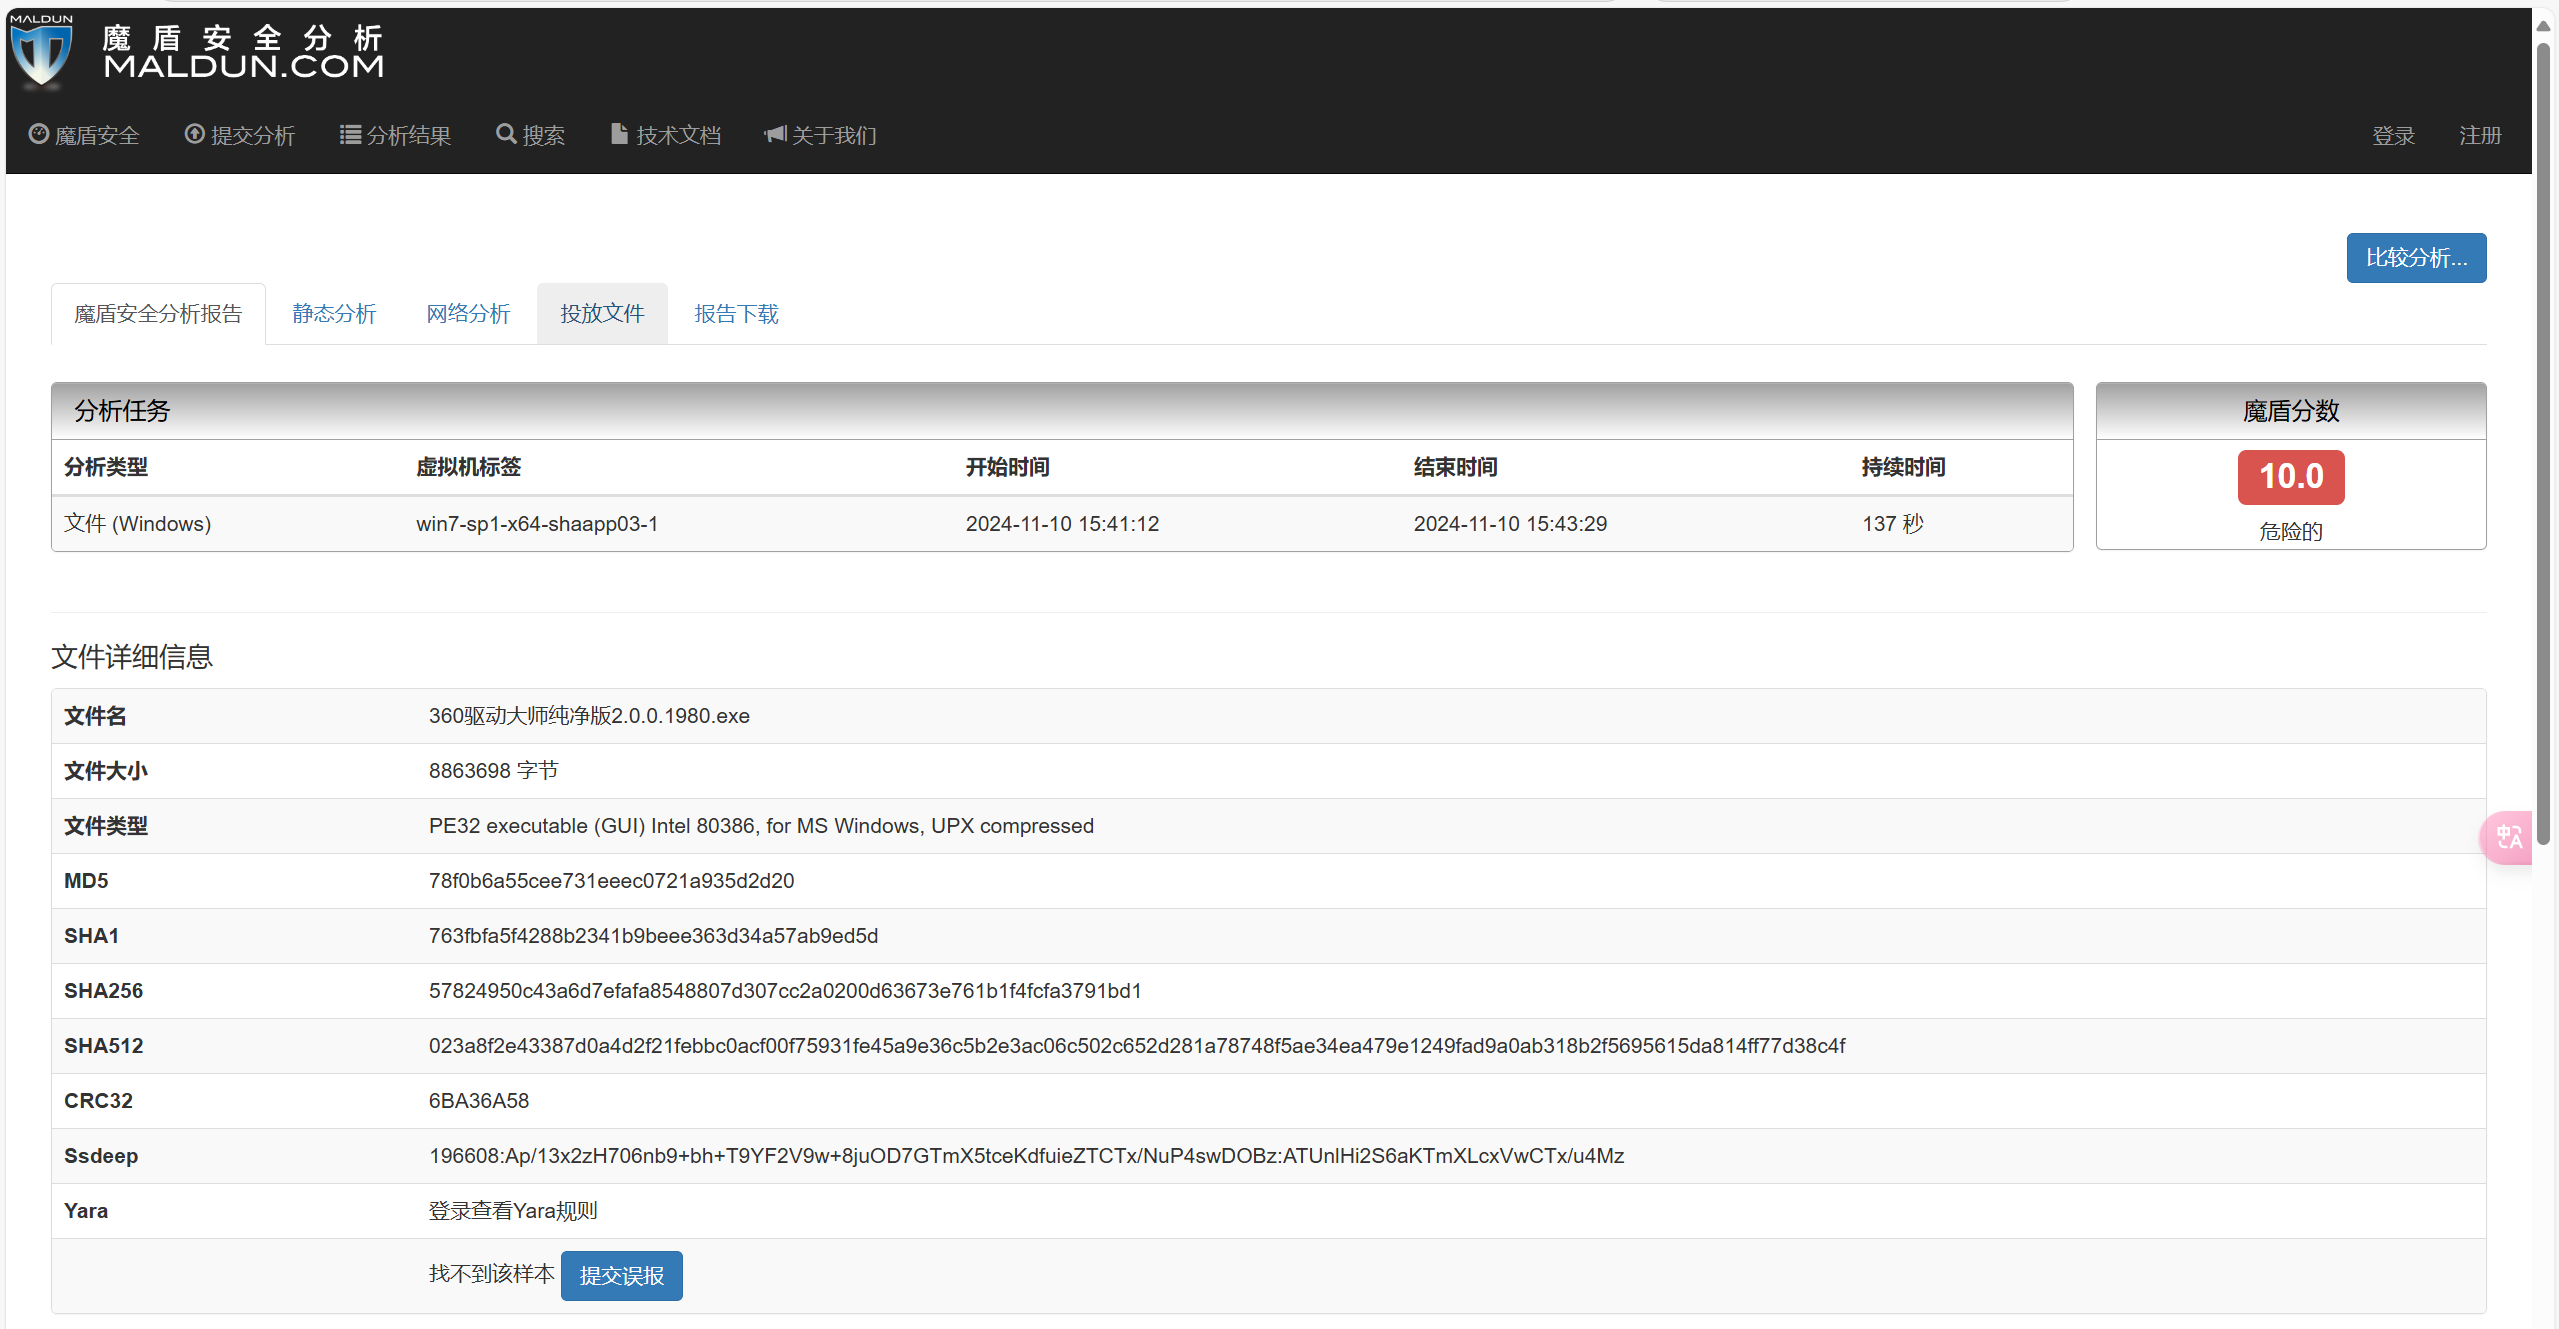Switch to the 静态分析 tab

pos(334,314)
